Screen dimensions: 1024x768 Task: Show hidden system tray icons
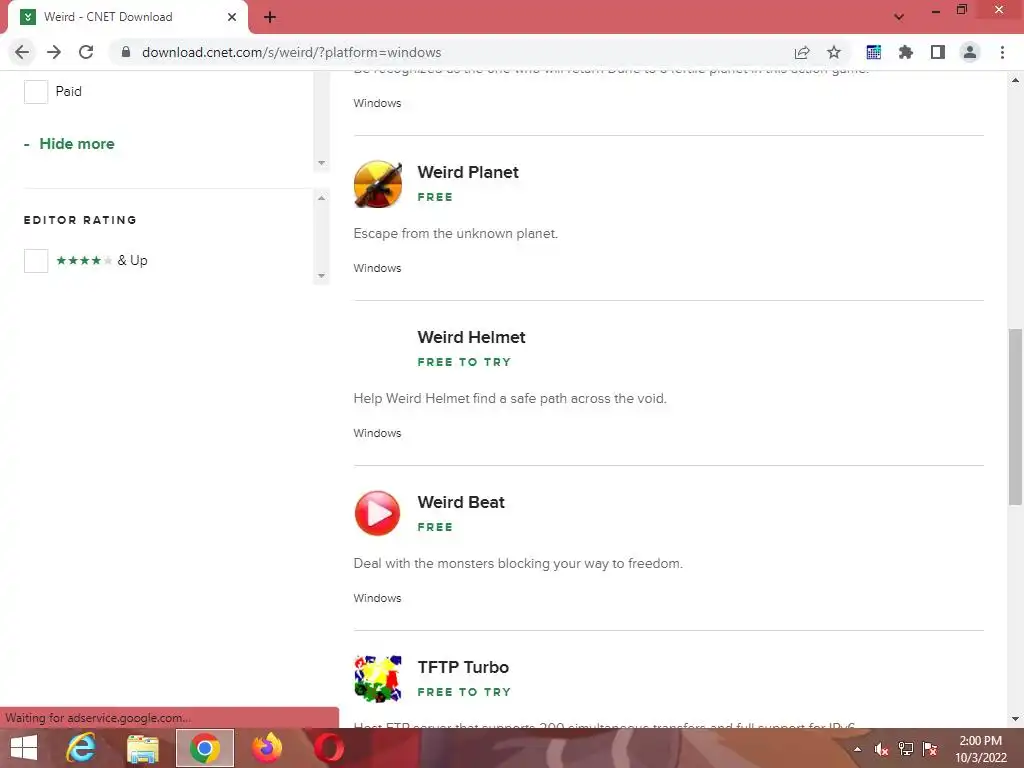point(857,749)
